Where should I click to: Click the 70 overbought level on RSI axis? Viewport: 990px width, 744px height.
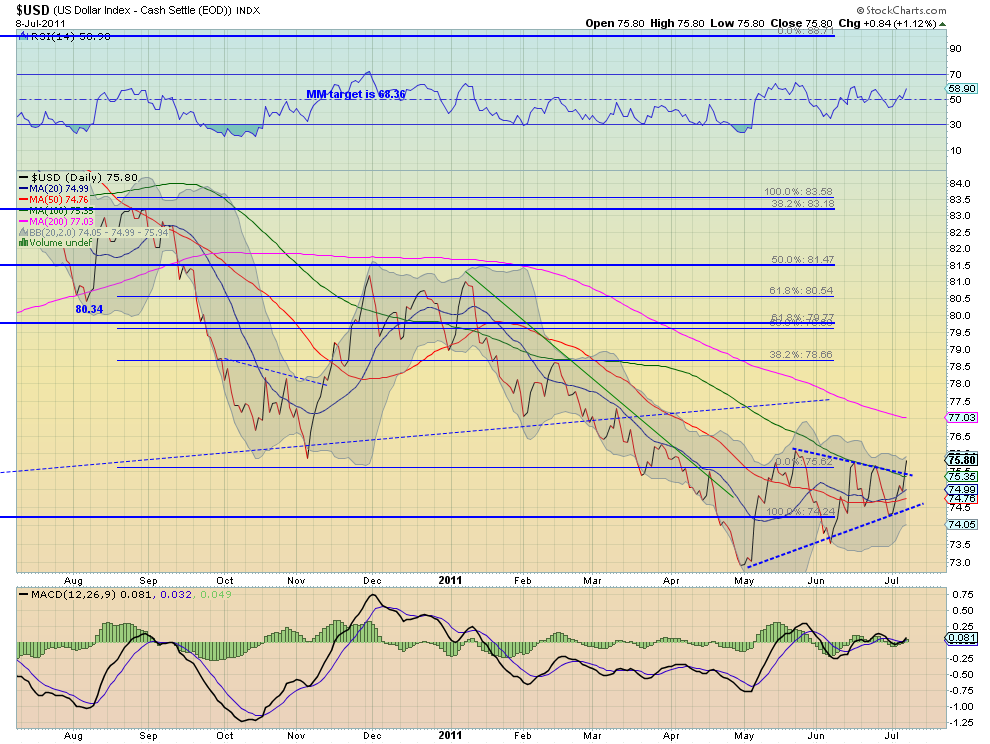955,75
